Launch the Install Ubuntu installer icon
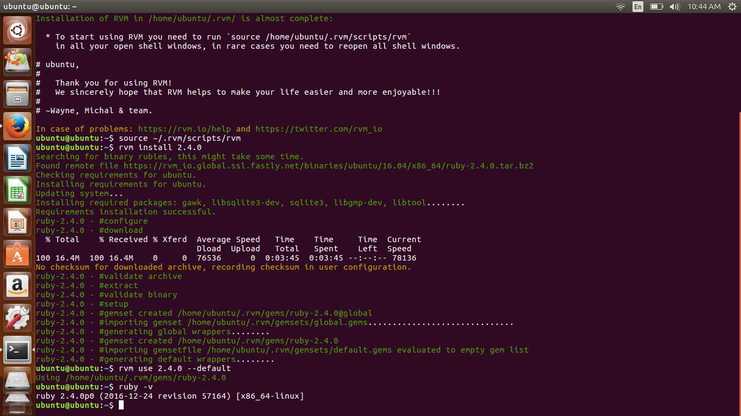The image size is (741, 416). (x=17, y=62)
